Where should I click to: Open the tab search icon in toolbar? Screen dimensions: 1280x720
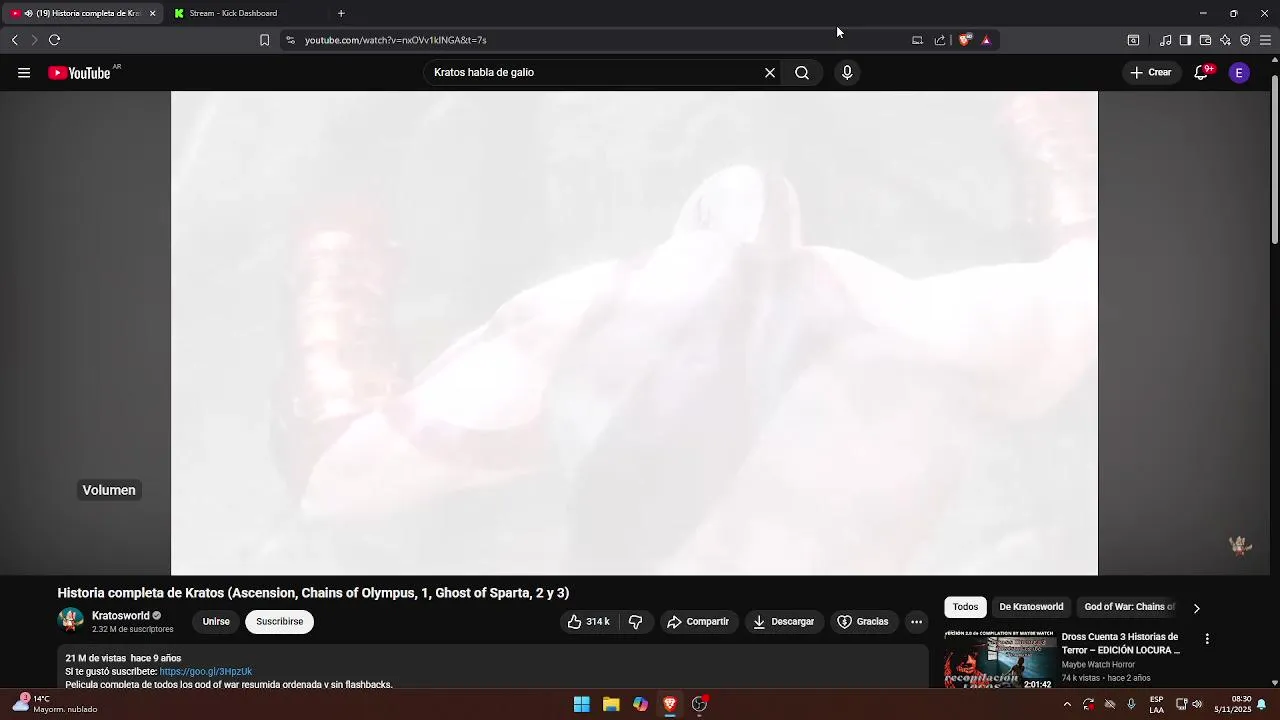(x=1133, y=40)
